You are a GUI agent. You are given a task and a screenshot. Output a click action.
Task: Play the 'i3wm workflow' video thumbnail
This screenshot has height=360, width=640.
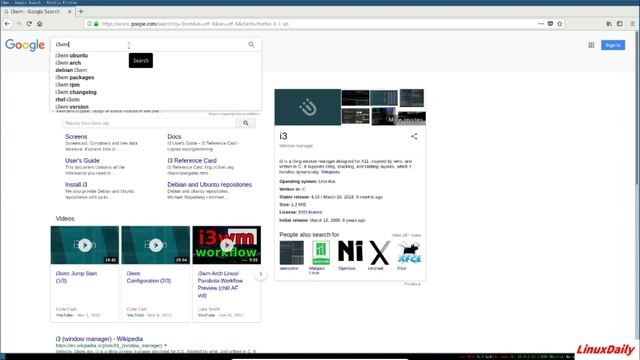(227, 245)
